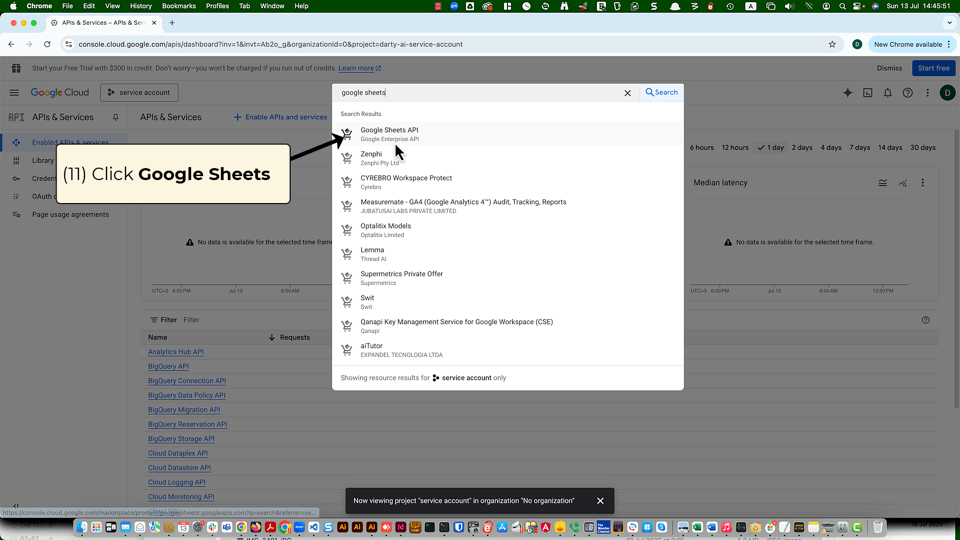Screen dimensions: 960x540
Task: Open BigQuery Data Policy API link
Action: (x=187, y=396)
